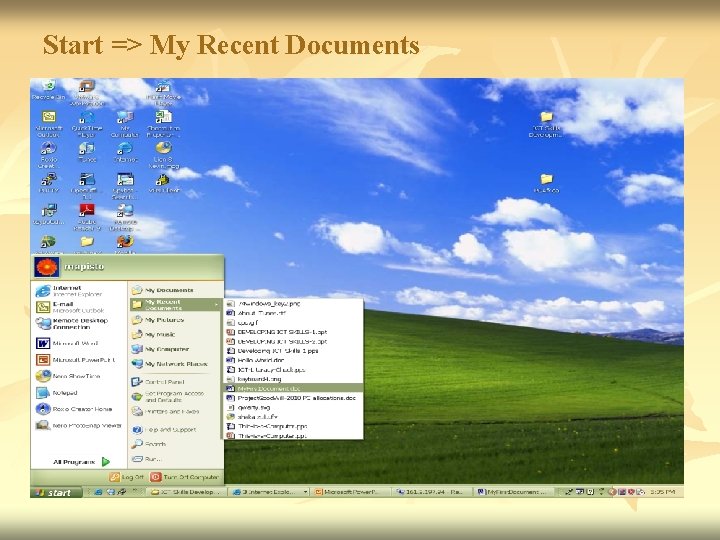Open the iTunes desktop shortcut
Screen dimensions: 720x540
(x=86, y=152)
